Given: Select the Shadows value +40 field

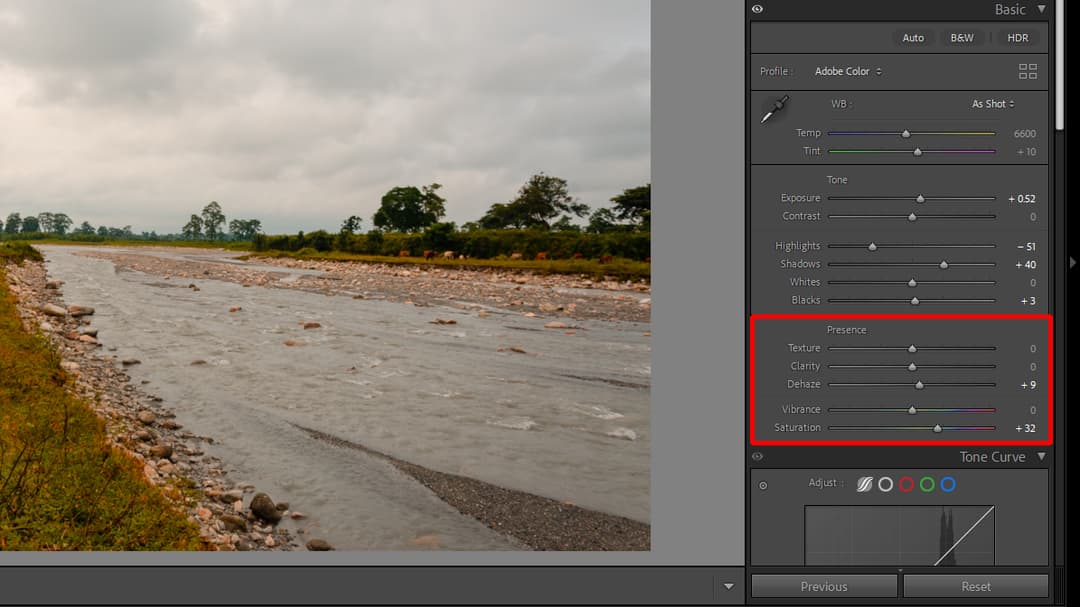Looking at the screenshot, I should point(1025,265).
